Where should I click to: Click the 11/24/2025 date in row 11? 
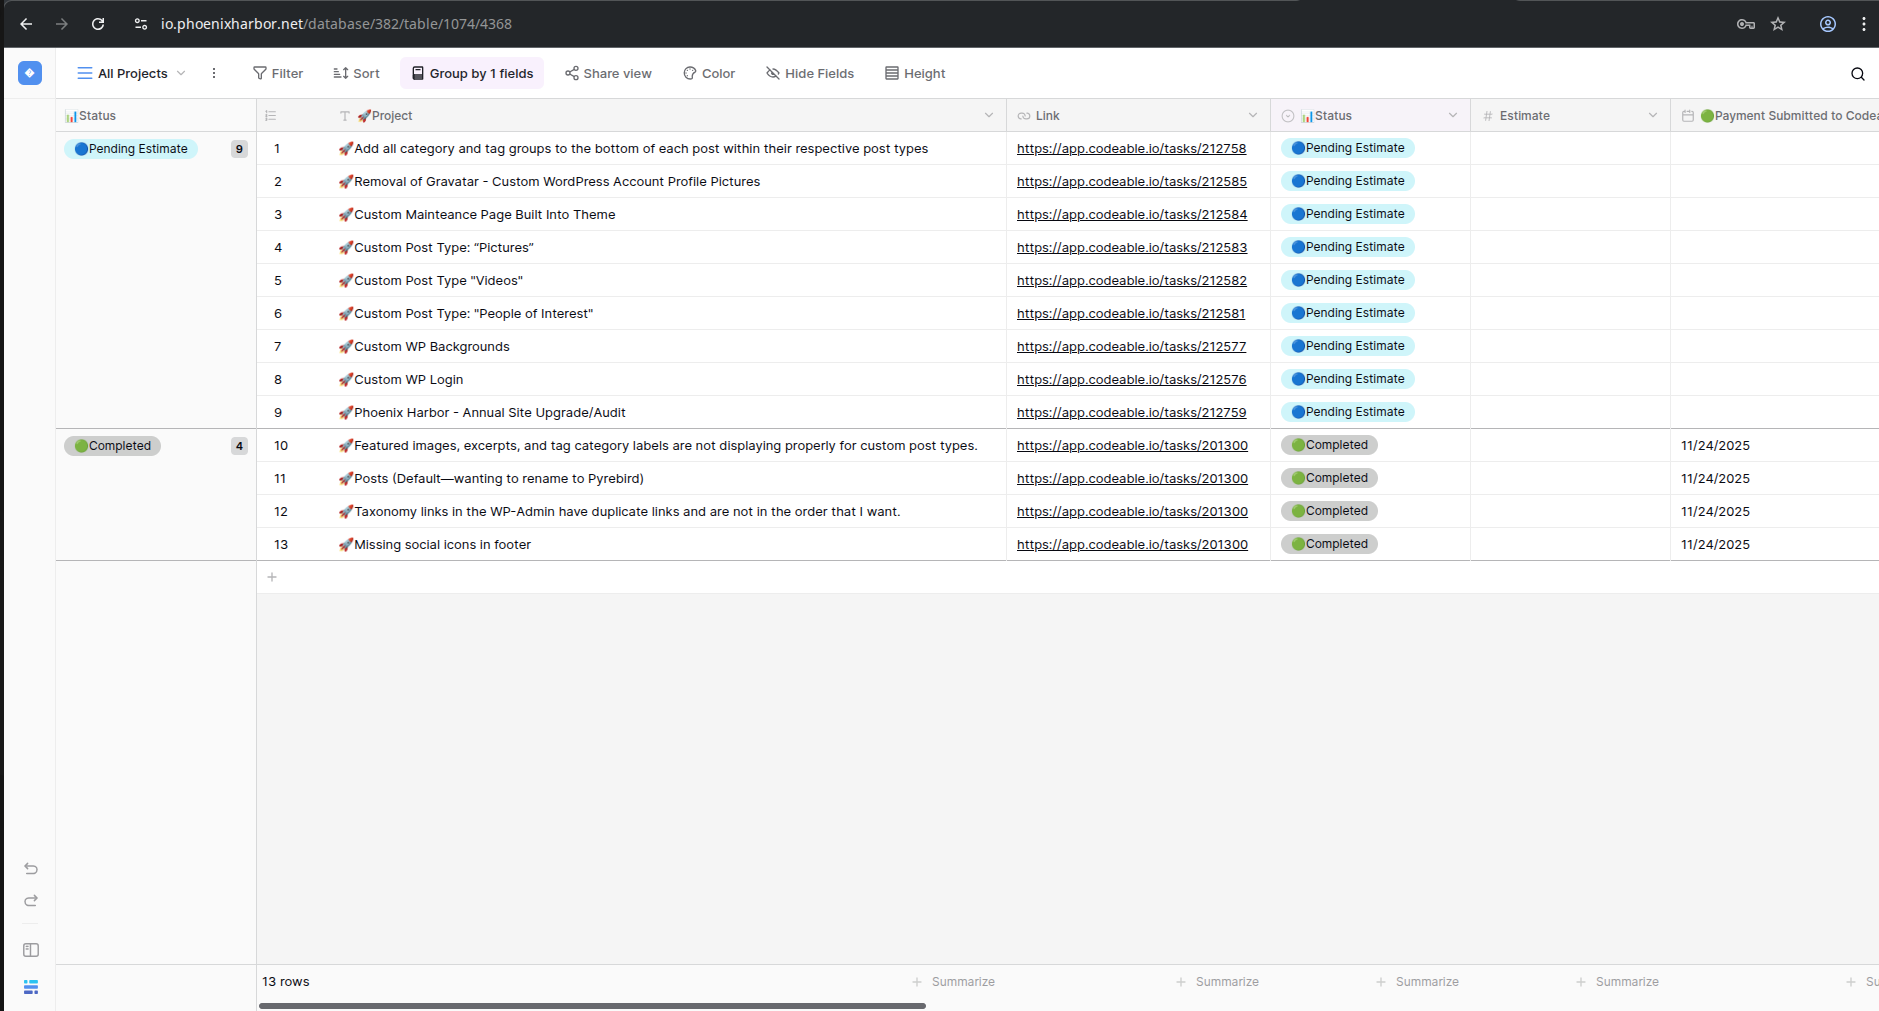click(x=1715, y=479)
